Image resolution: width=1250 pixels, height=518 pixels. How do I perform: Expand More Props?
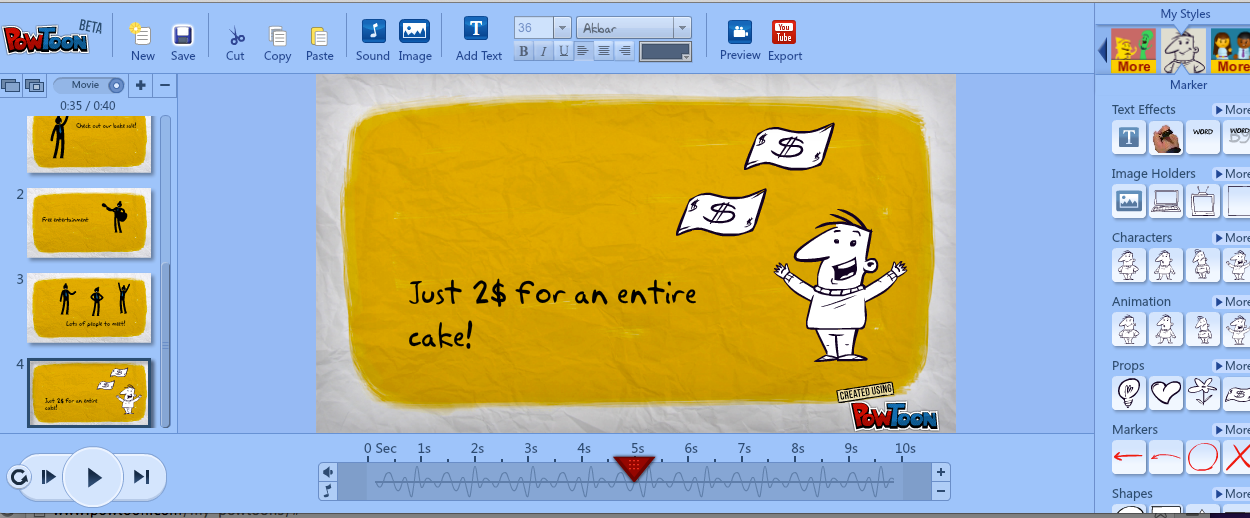click(1232, 366)
